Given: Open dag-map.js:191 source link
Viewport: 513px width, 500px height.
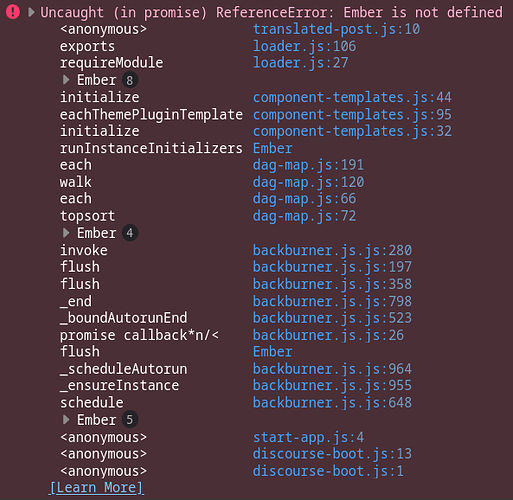Looking at the screenshot, I should pyautogui.click(x=308, y=165).
